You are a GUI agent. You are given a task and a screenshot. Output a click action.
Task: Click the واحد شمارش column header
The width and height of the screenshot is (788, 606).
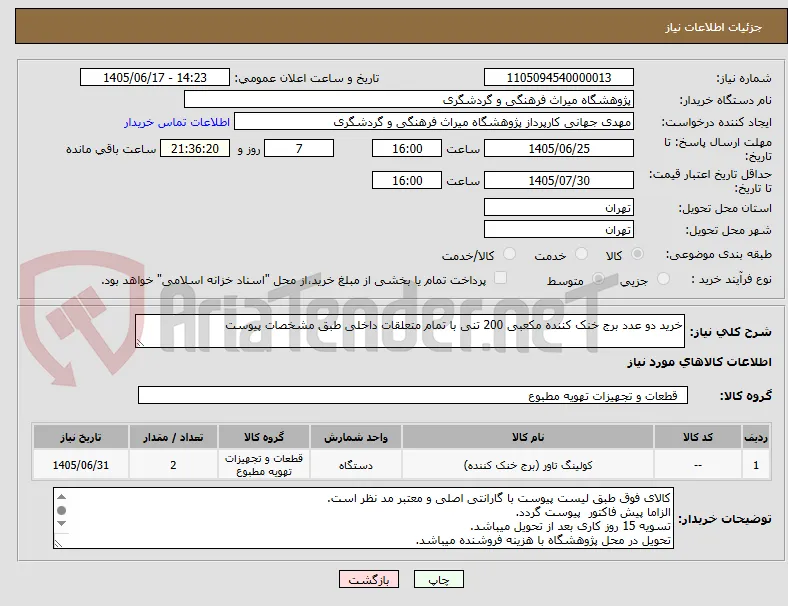pyautogui.click(x=356, y=437)
